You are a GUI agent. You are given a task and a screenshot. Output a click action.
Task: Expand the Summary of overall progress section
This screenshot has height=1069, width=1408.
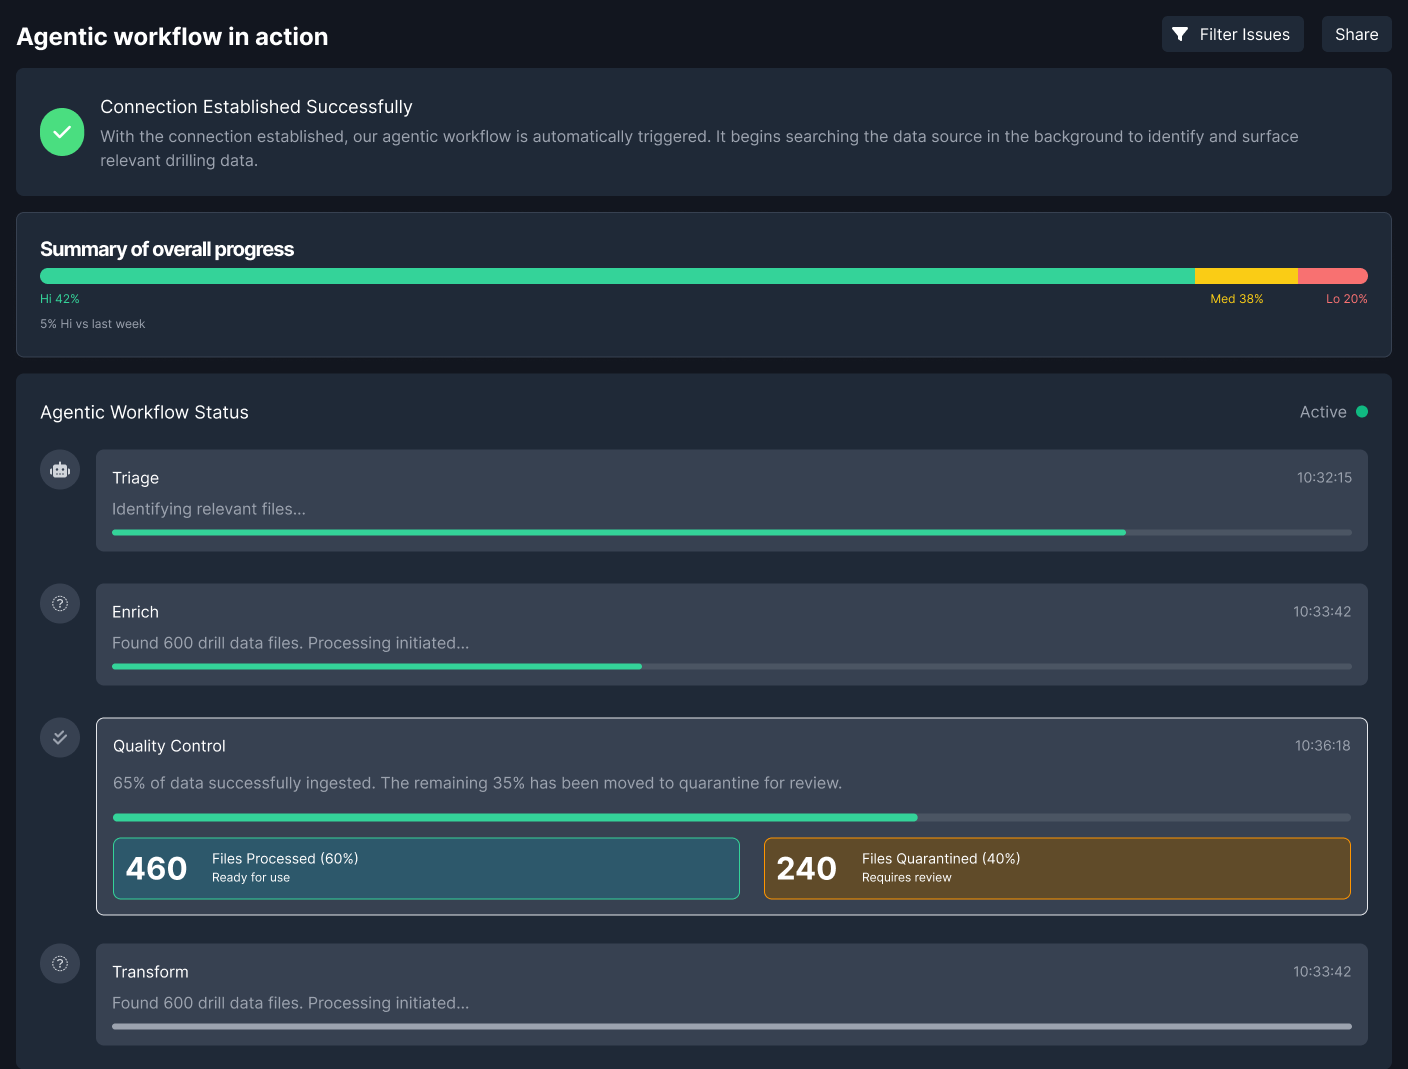coord(167,249)
